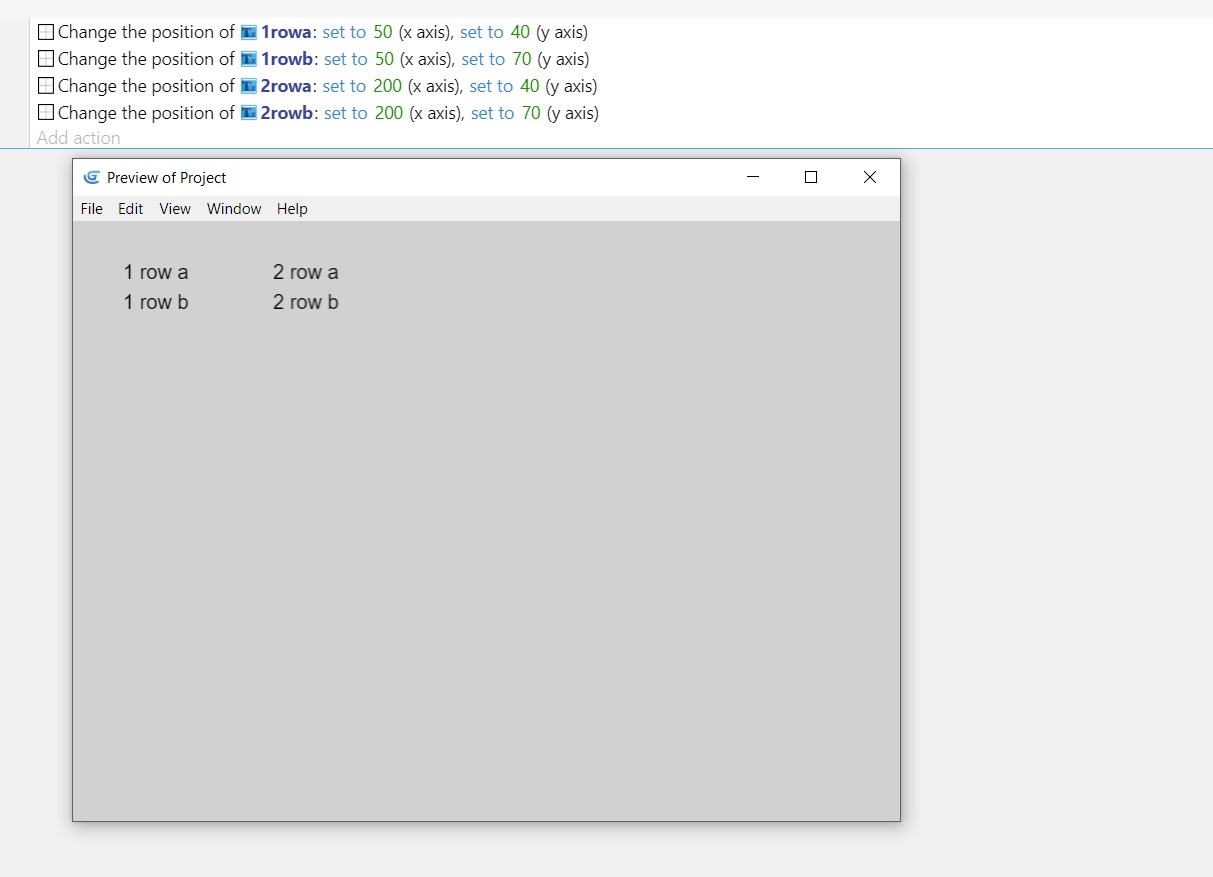
Task: Select the text object icon beside 2rowa
Action: pos(249,86)
